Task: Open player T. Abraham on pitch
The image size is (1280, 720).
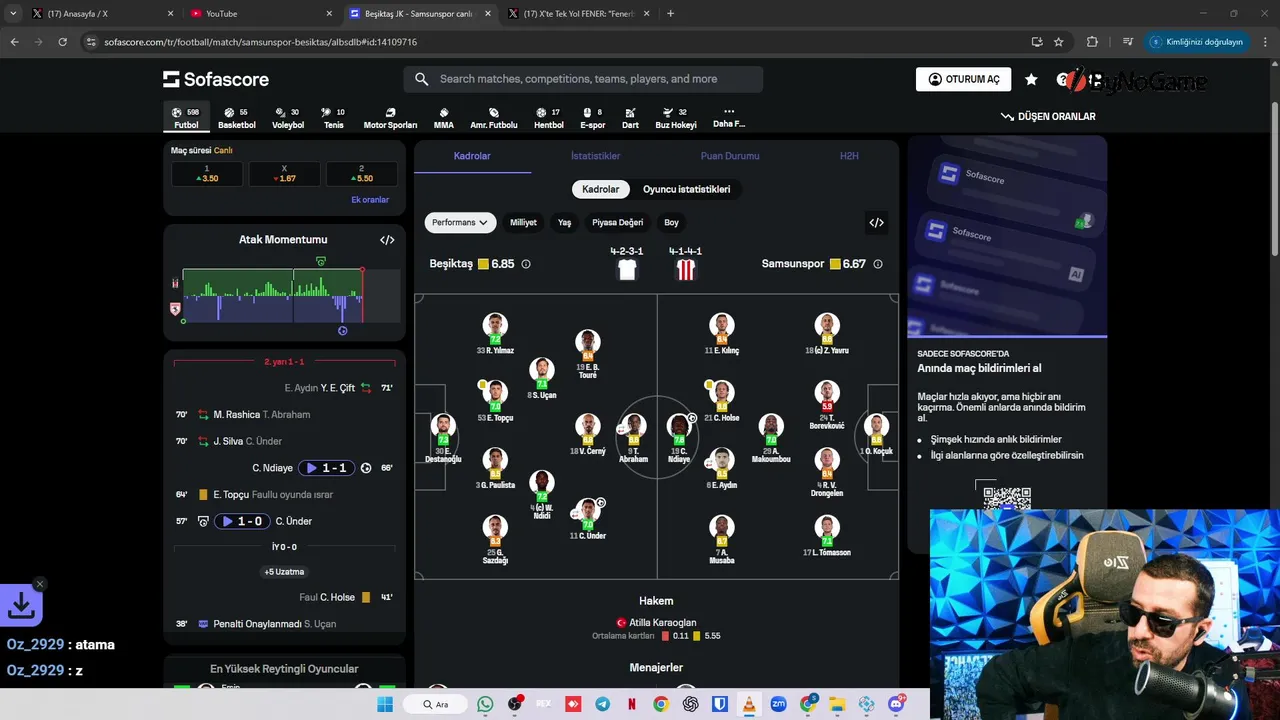Action: point(633,437)
